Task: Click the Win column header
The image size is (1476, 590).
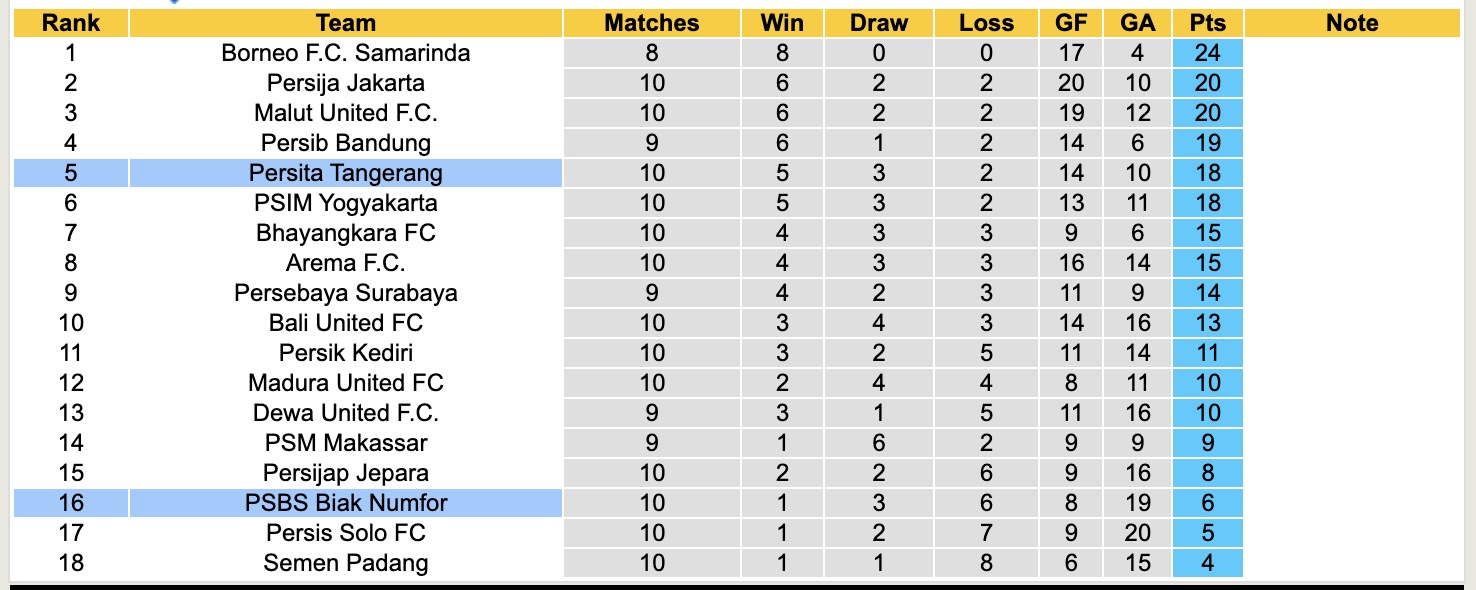Action: 782,23
